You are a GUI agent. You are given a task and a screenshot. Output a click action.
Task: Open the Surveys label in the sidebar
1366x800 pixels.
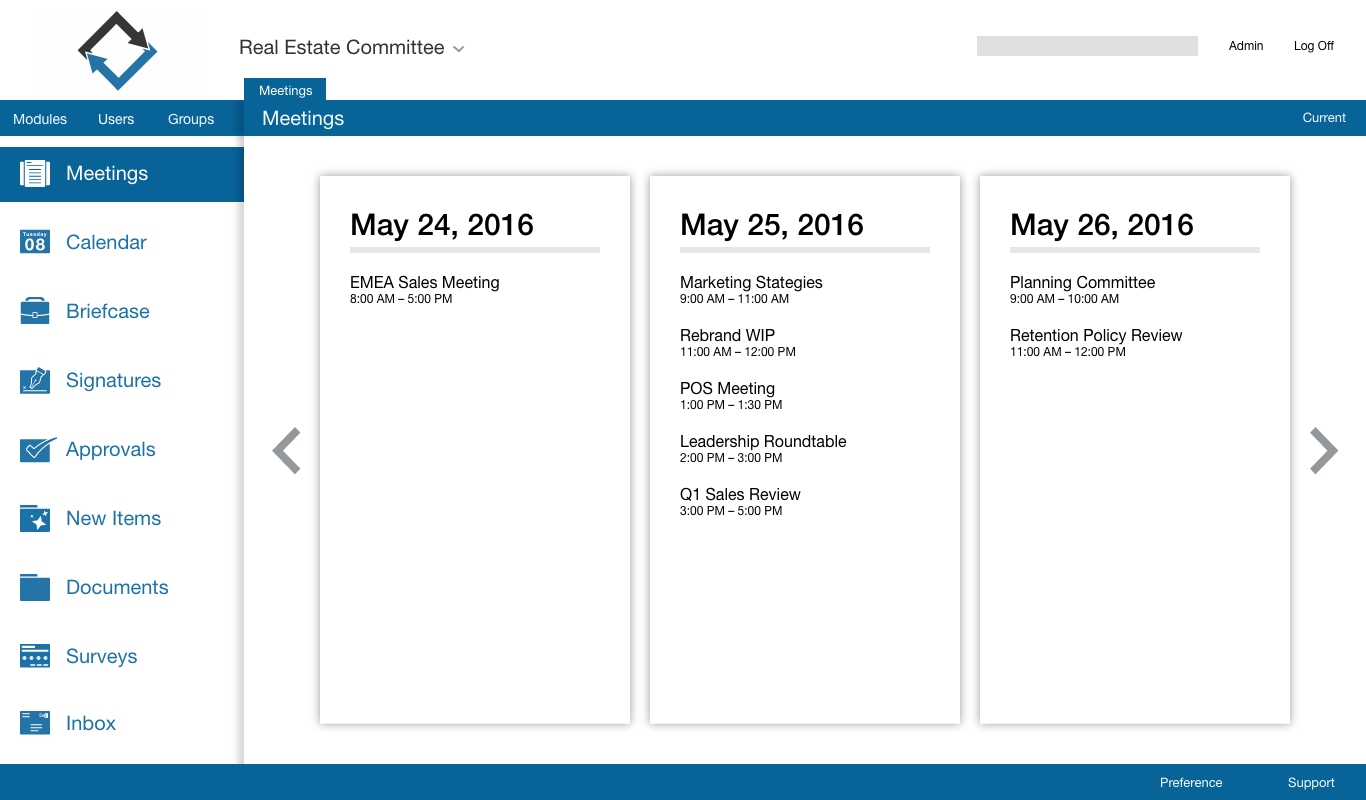pyautogui.click(x=102, y=656)
